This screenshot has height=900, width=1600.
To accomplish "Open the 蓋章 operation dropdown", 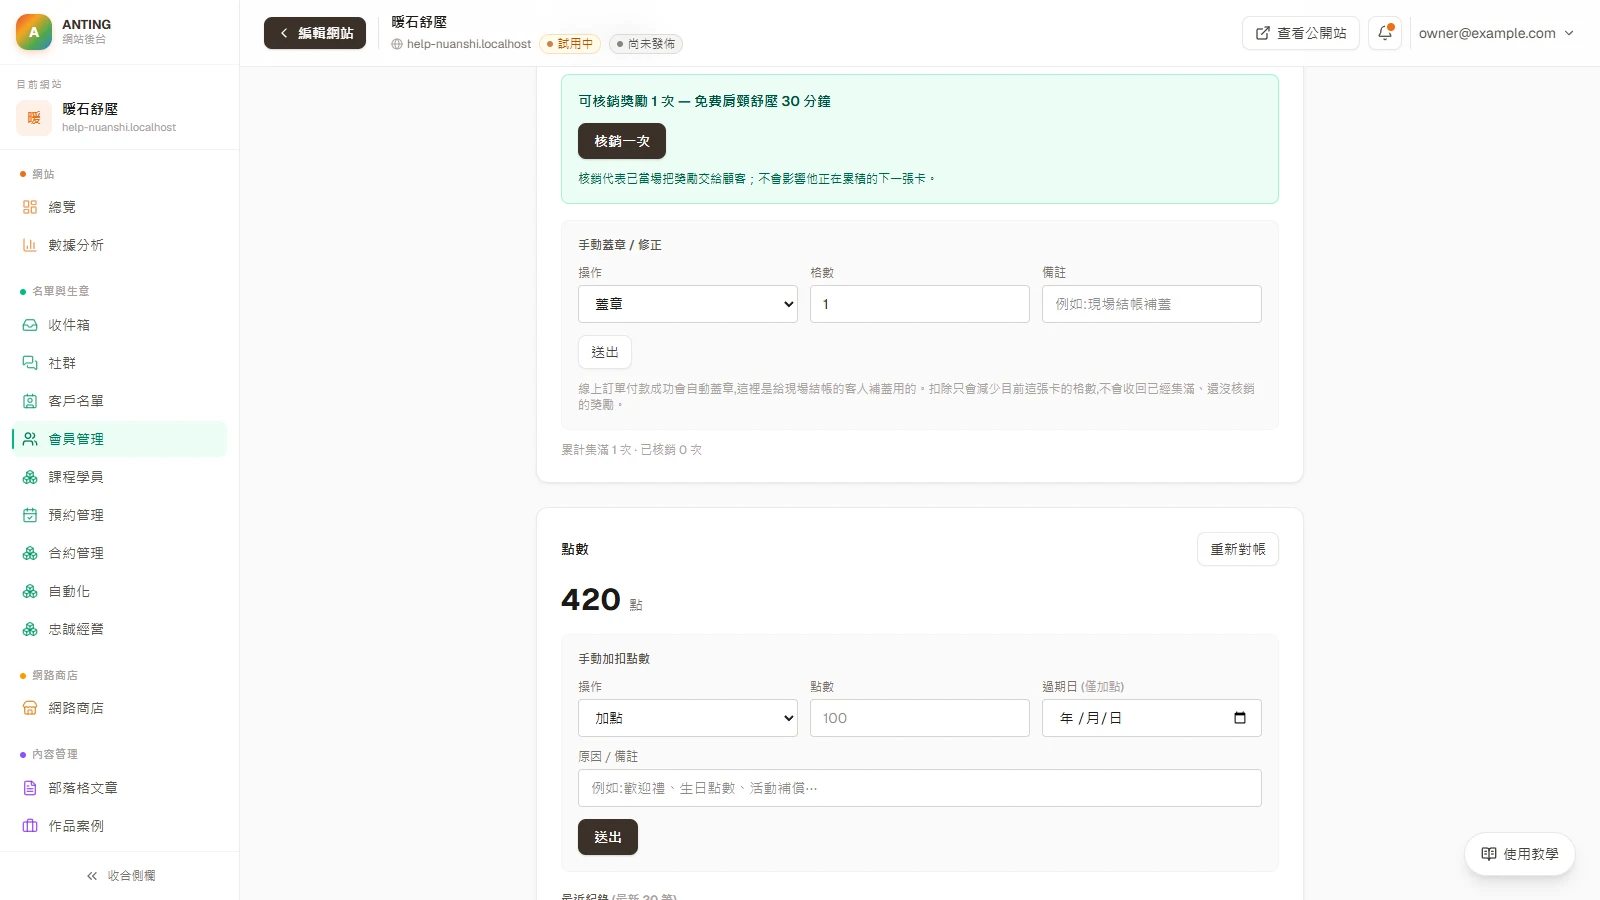I will tap(688, 304).
